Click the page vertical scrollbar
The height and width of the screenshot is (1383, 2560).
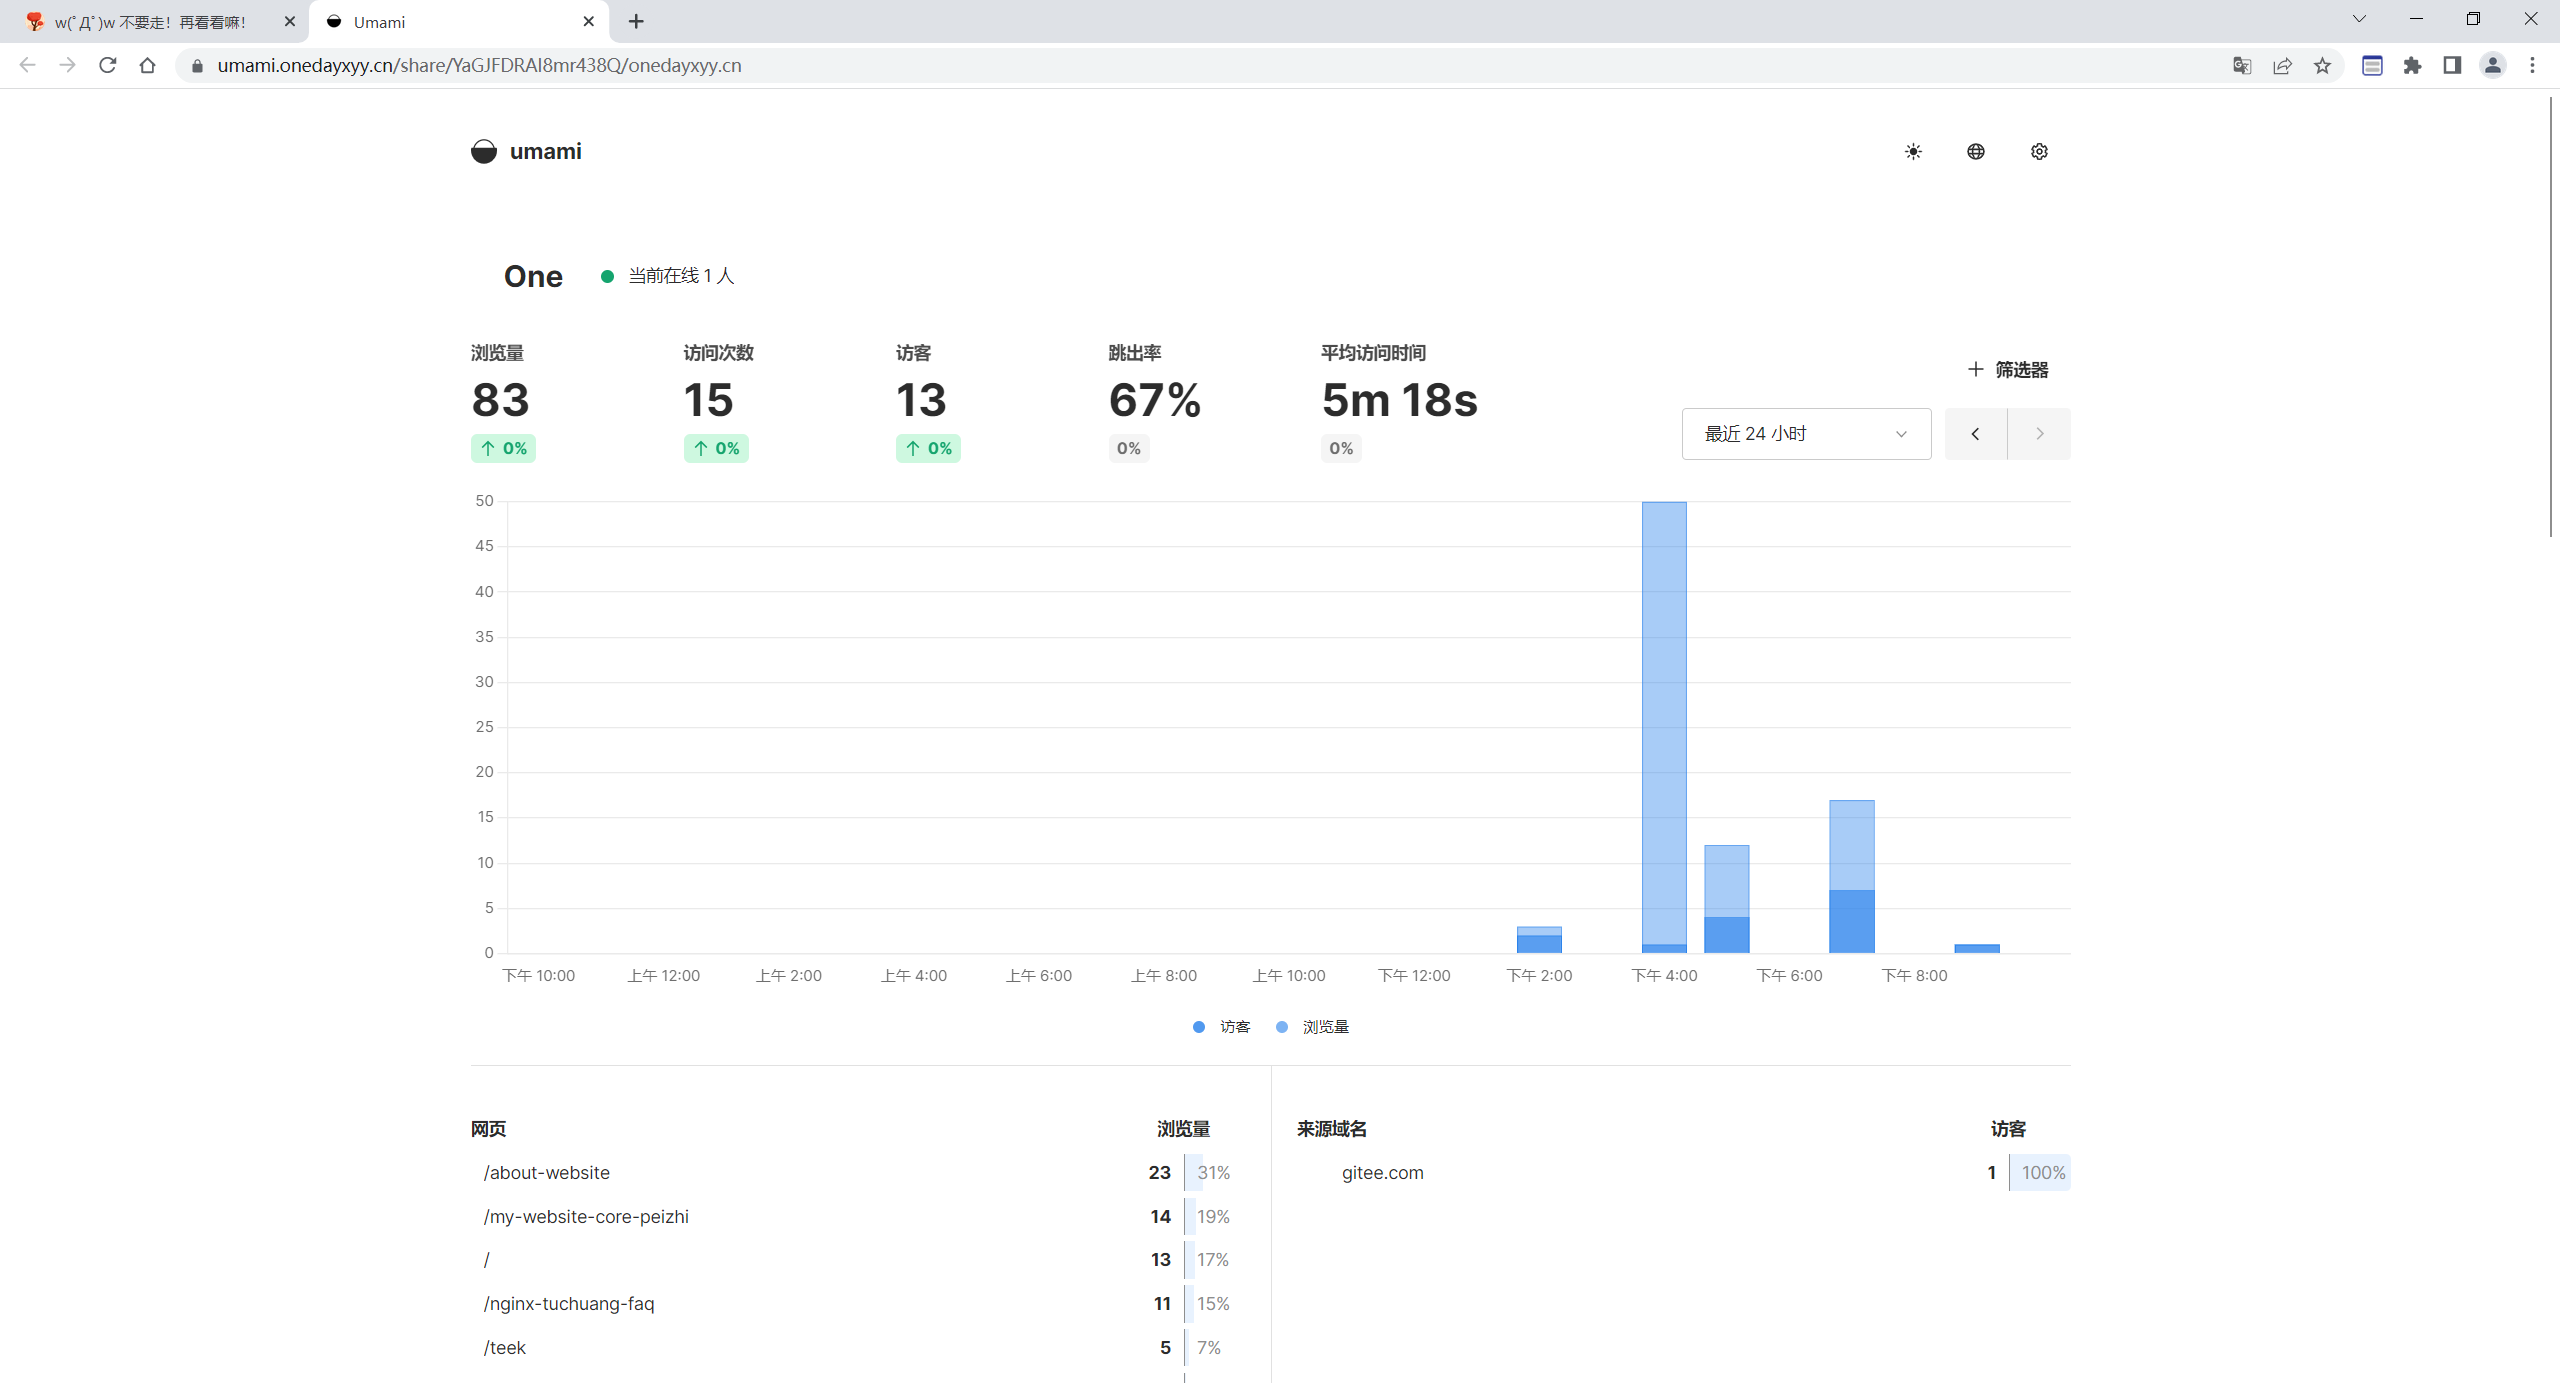point(2551,317)
